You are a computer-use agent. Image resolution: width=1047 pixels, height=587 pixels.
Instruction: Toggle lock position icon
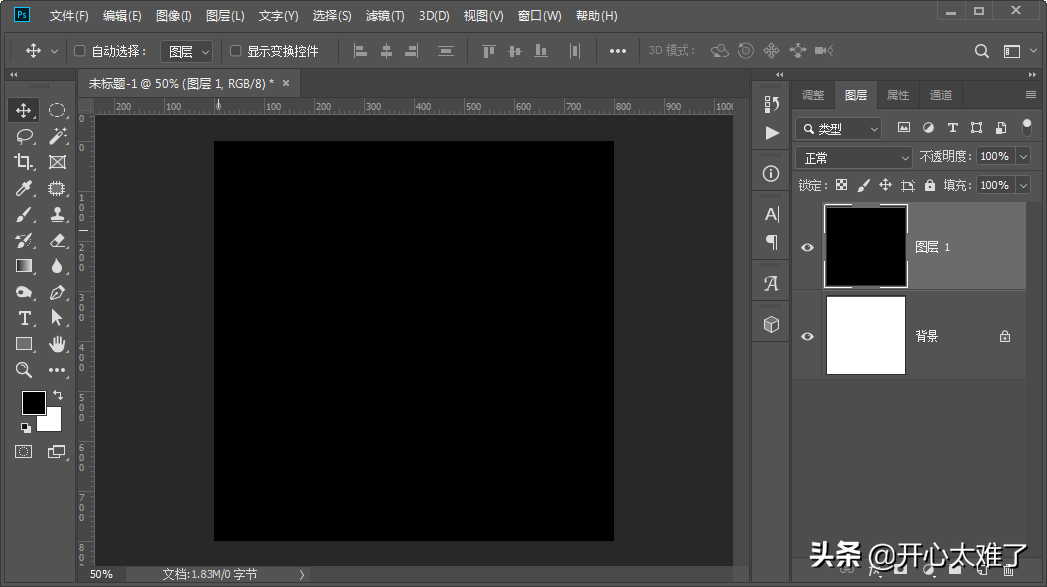coord(885,185)
